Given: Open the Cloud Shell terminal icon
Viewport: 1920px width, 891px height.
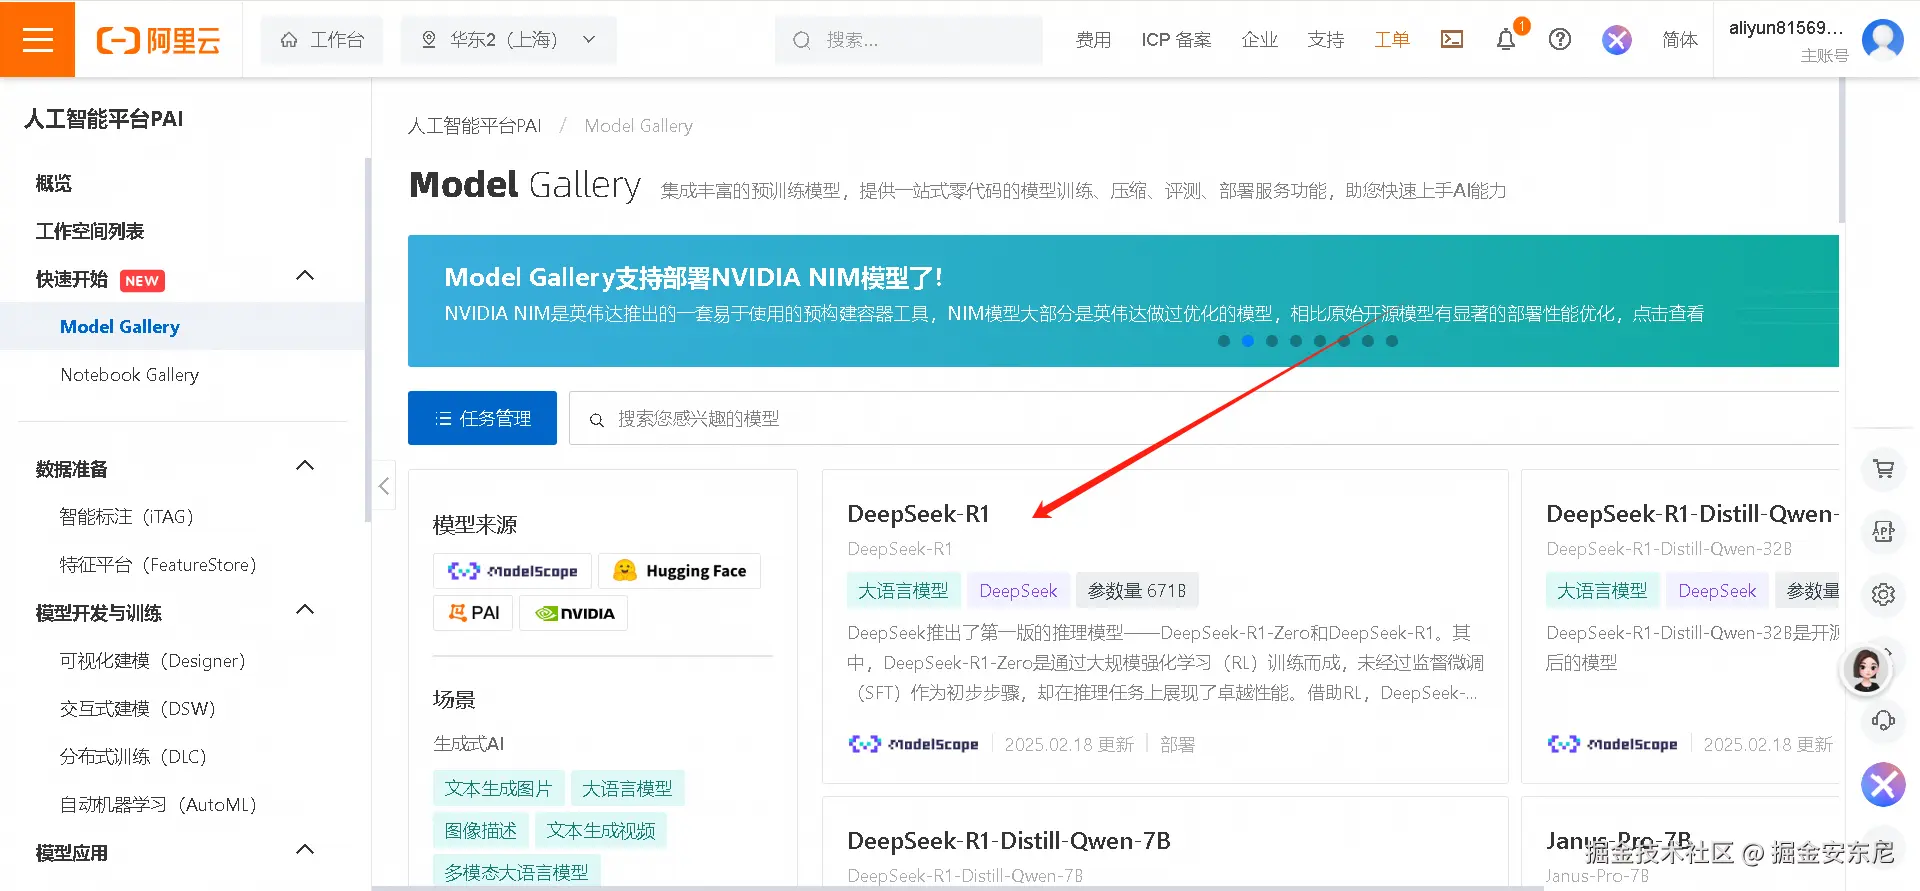Looking at the screenshot, I should (x=1451, y=39).
